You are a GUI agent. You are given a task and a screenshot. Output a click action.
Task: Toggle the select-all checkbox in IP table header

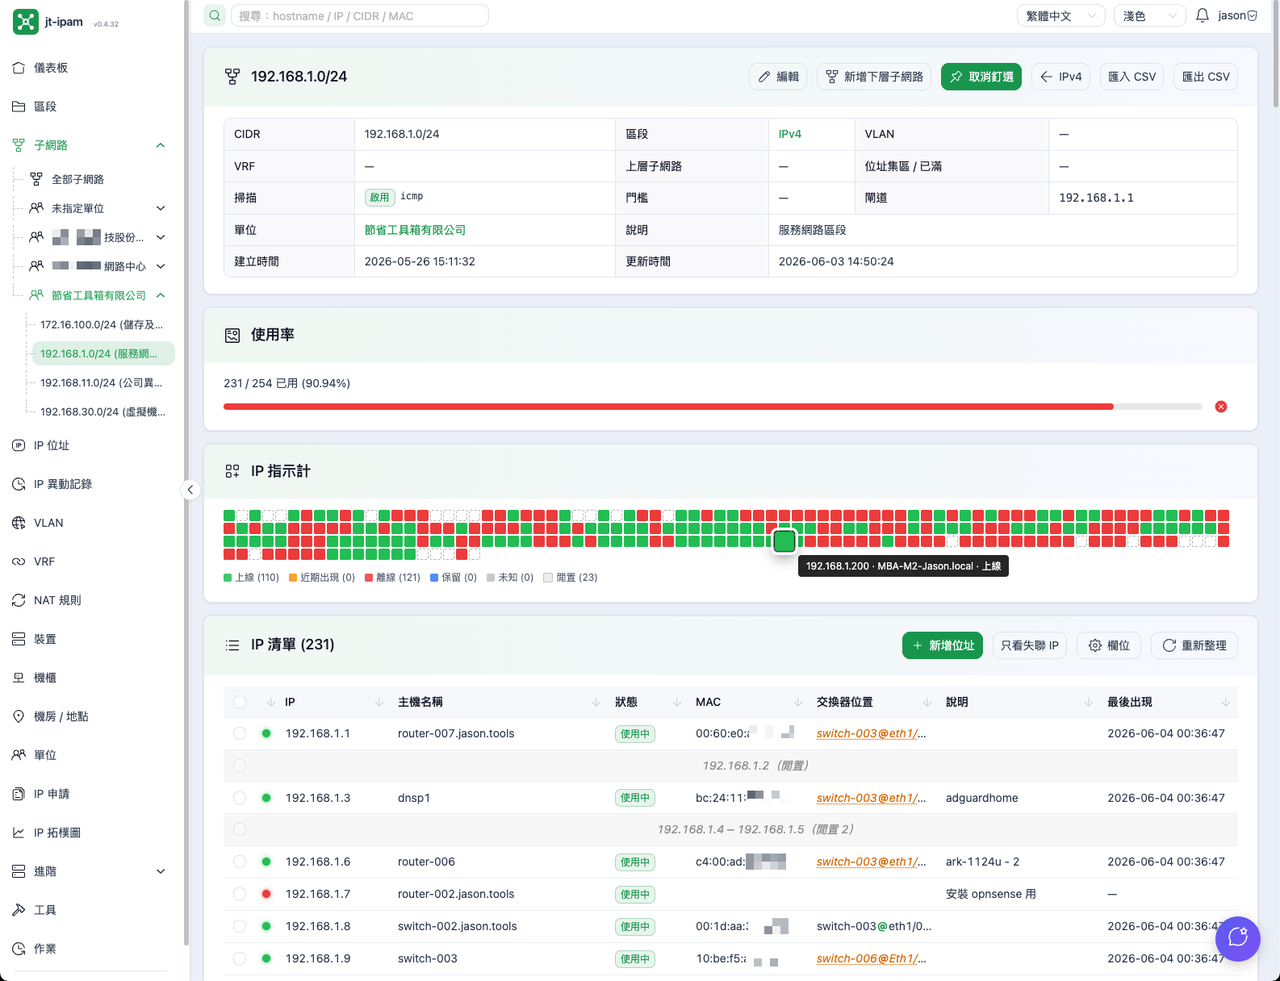(x=240, y=702)
